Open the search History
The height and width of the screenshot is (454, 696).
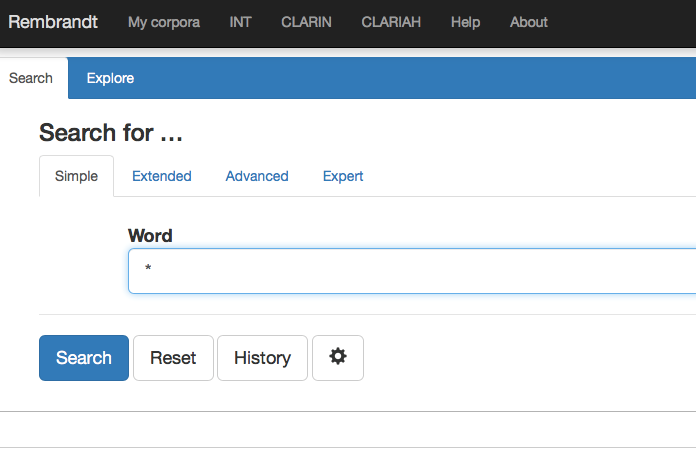262,358
